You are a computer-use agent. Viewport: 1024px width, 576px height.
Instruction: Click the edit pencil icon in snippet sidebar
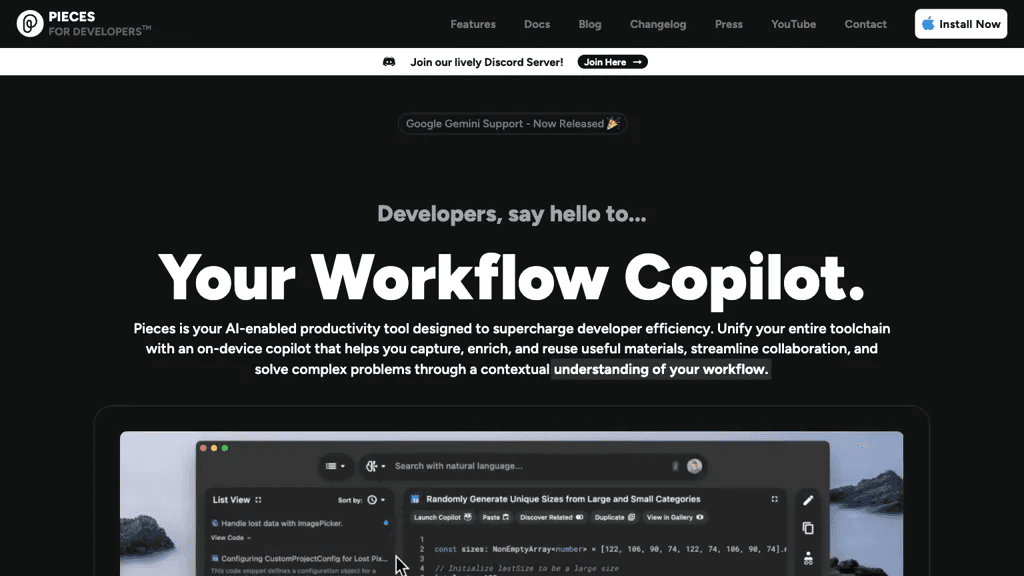tap(808, 500)
